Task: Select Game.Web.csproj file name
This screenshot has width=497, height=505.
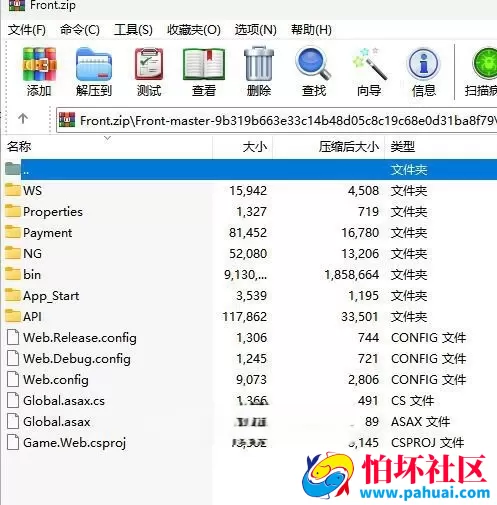Action: (74, 443)
